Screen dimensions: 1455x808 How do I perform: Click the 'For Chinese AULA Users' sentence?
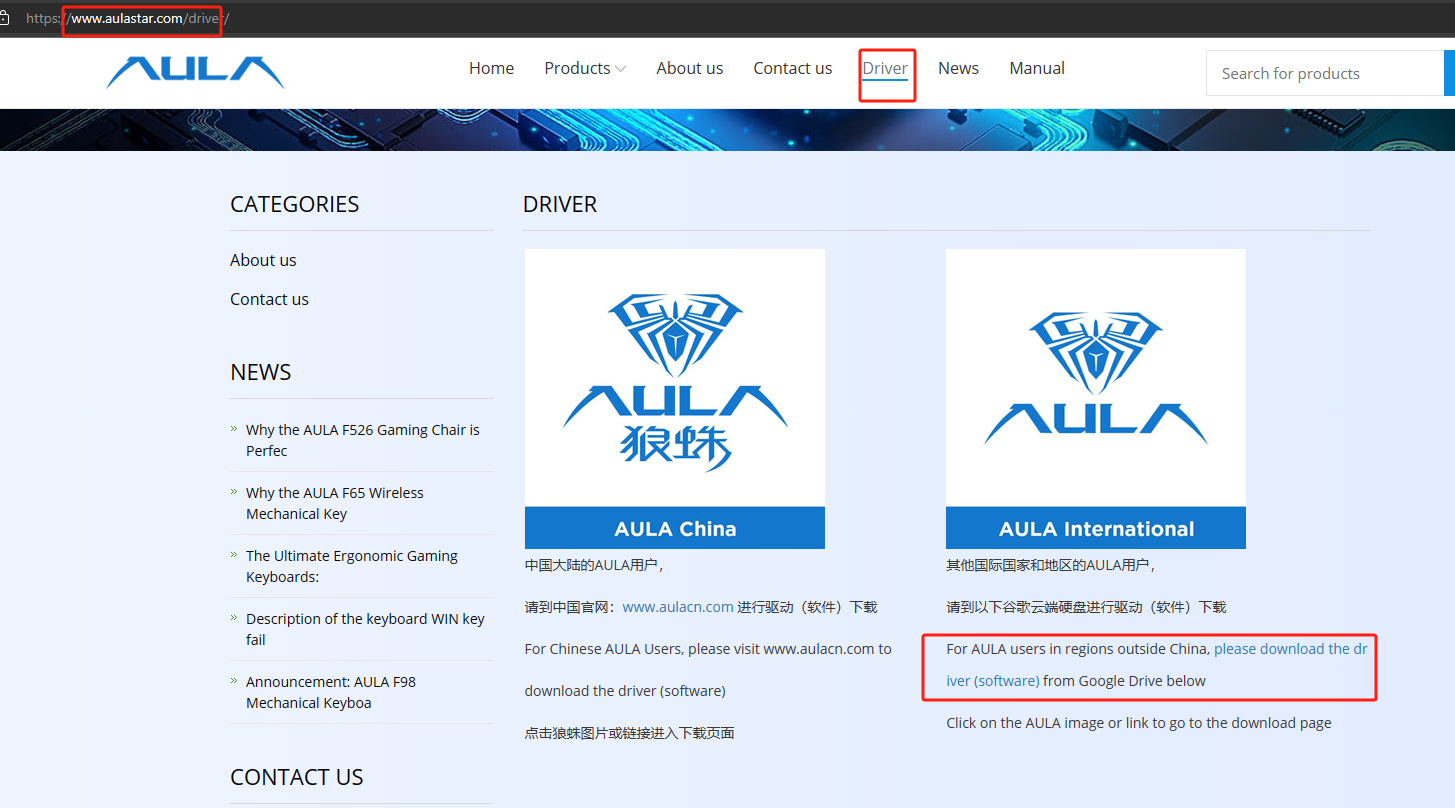click(x=708, y=649)
